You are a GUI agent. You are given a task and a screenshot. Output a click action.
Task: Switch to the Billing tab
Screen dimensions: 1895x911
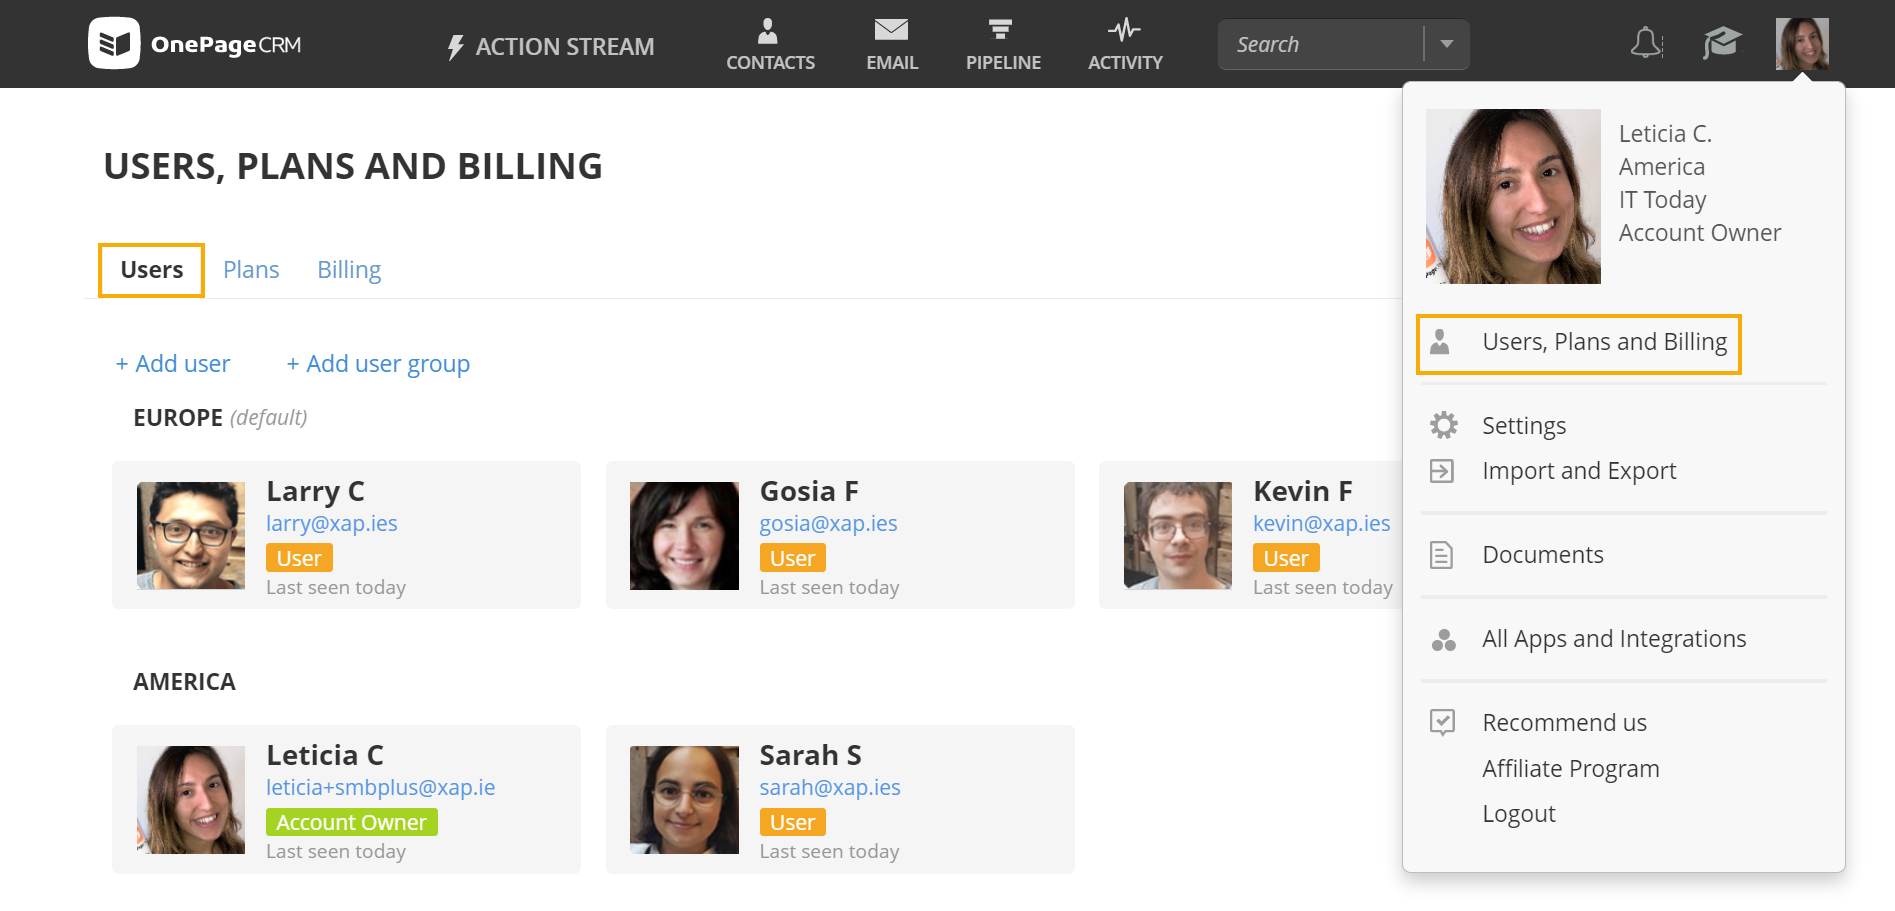(349, 270)
